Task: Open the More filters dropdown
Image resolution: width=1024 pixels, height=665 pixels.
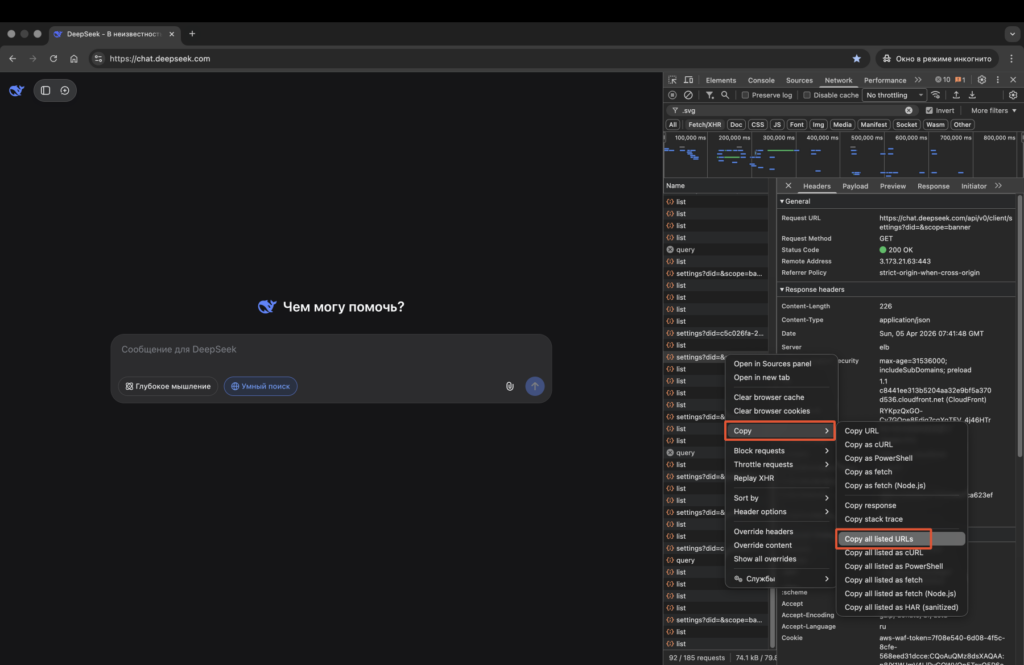Action: tap(993, 110)
